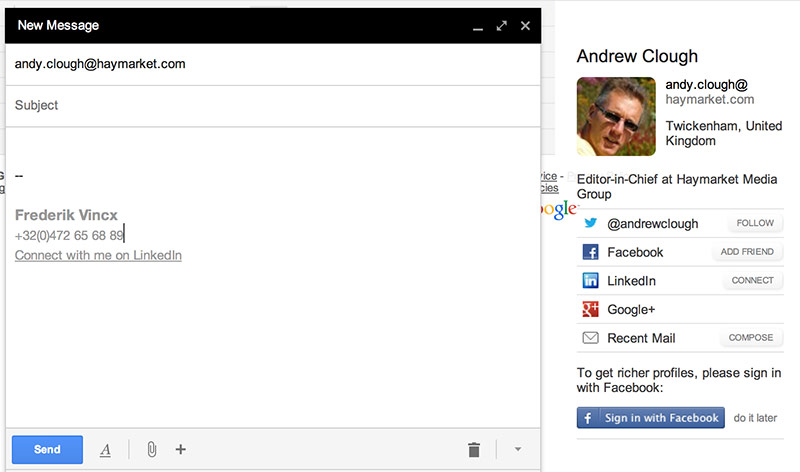
Task: Open Connect with me on LinkedIn link
Action: tap(98, 255)
